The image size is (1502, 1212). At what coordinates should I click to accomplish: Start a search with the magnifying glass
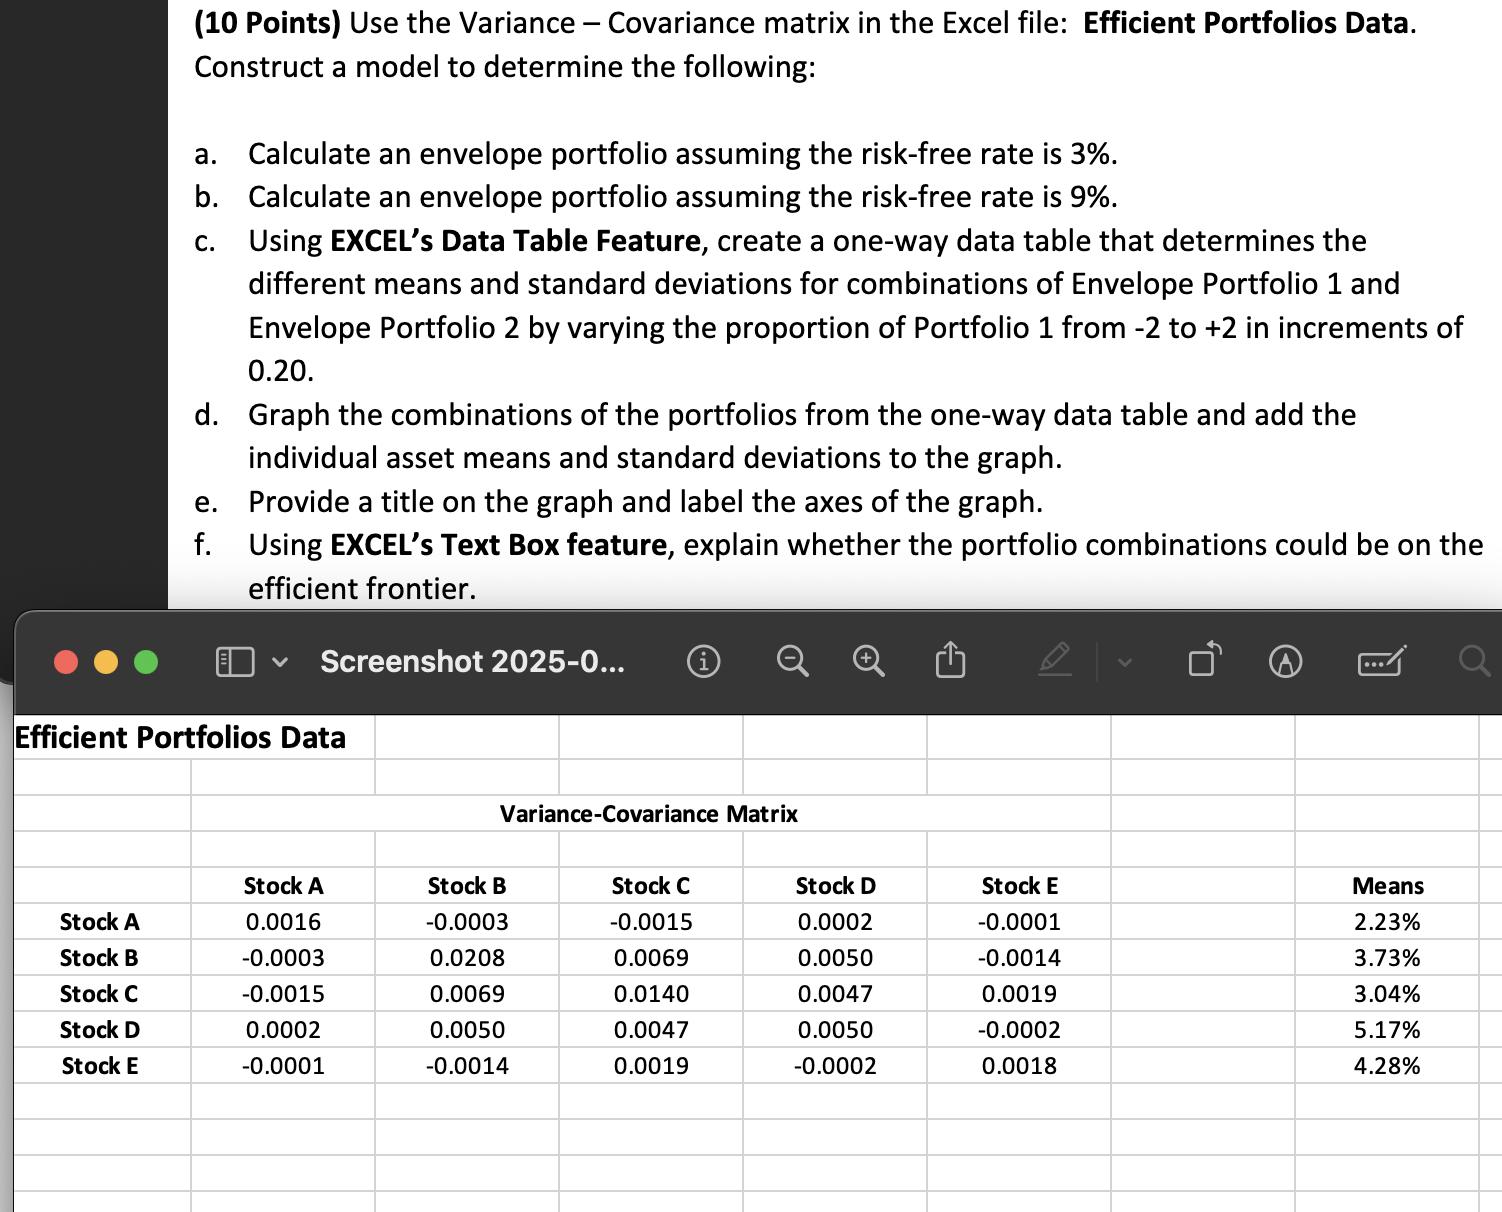click(1474, 660)
